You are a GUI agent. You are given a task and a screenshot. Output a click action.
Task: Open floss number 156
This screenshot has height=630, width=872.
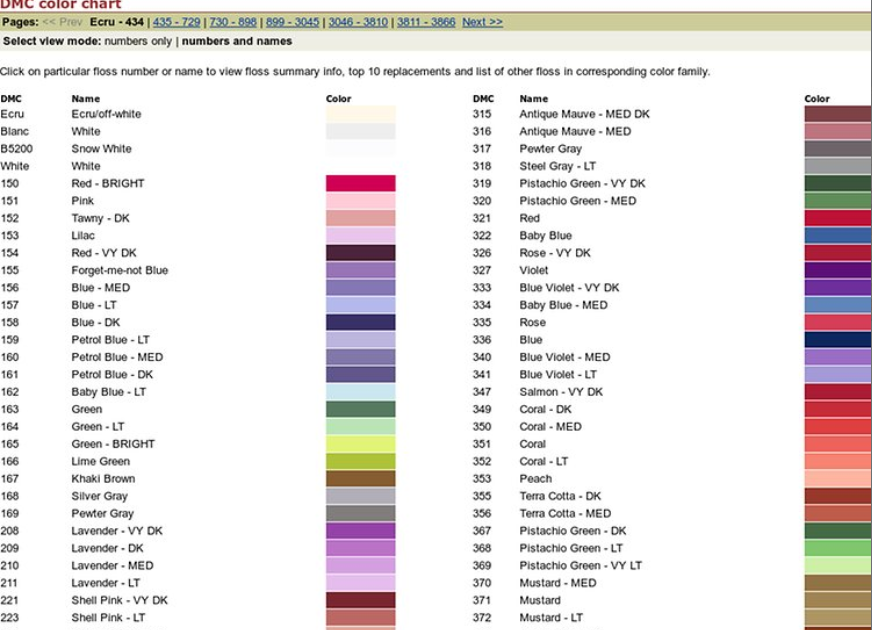9,288
